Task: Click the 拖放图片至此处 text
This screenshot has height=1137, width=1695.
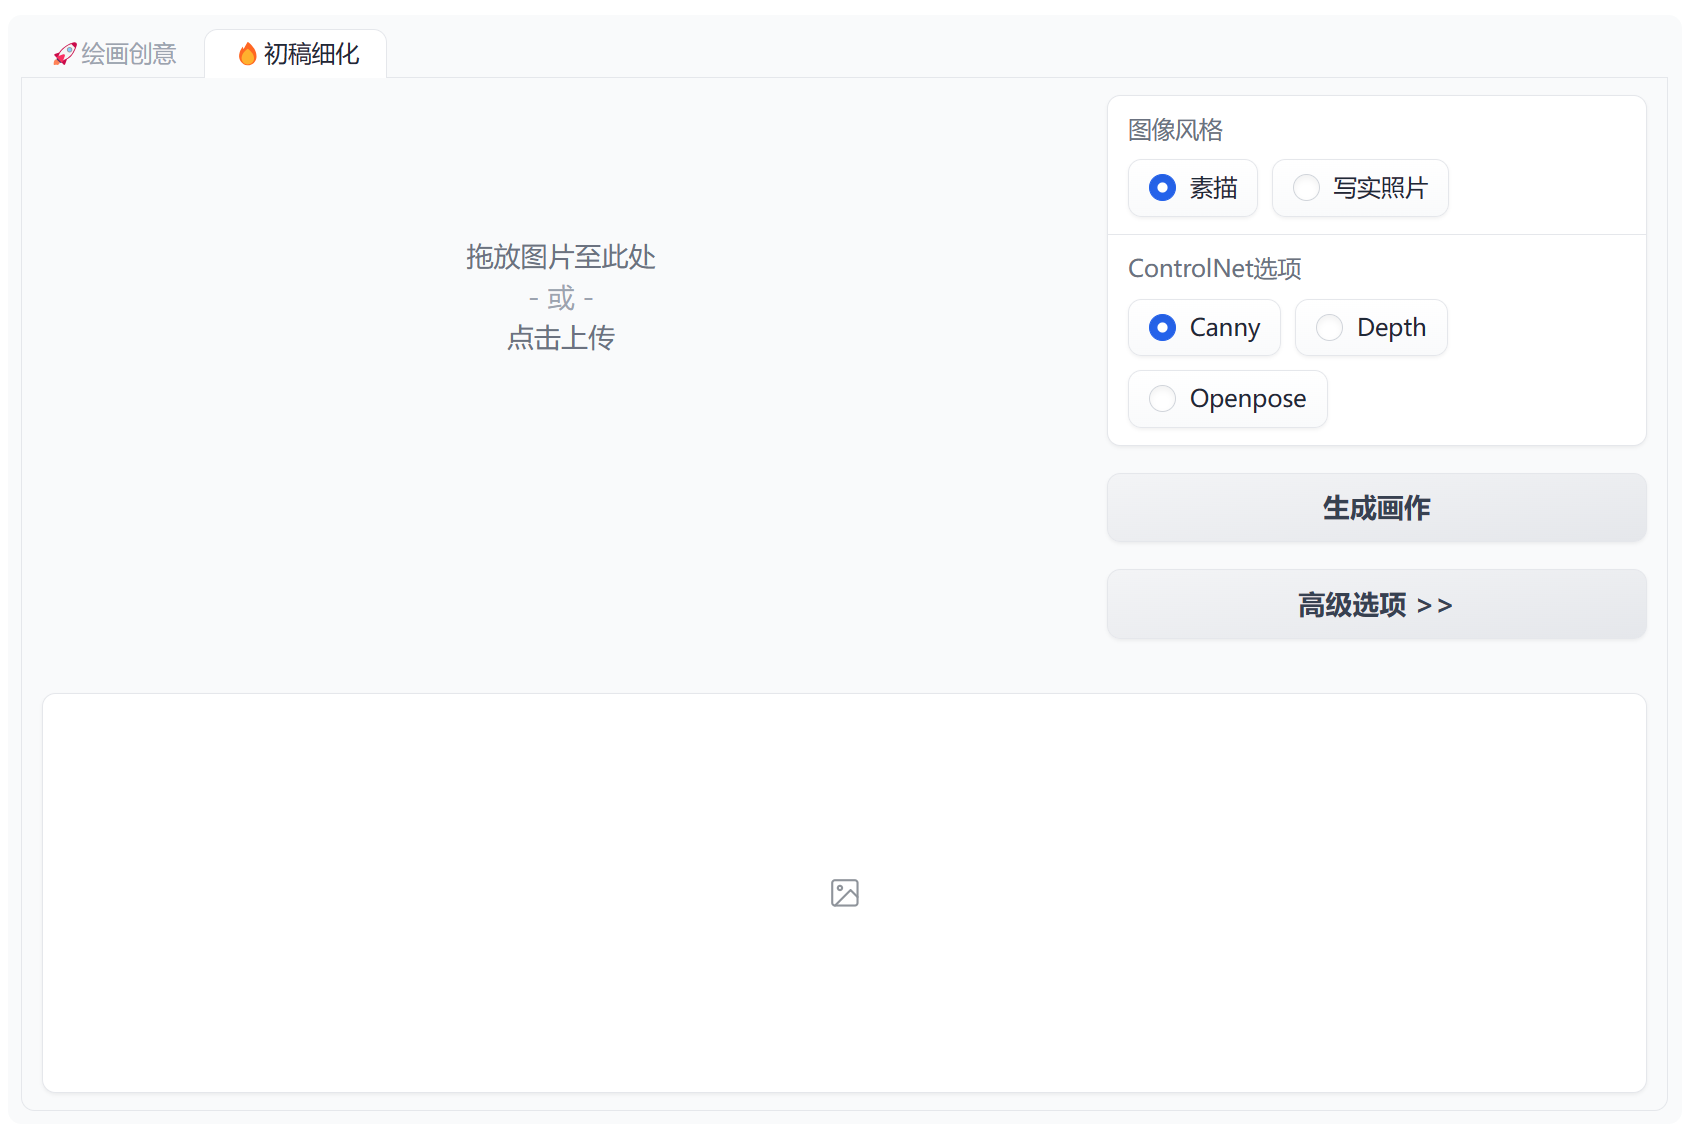Action: click(560, 257)
